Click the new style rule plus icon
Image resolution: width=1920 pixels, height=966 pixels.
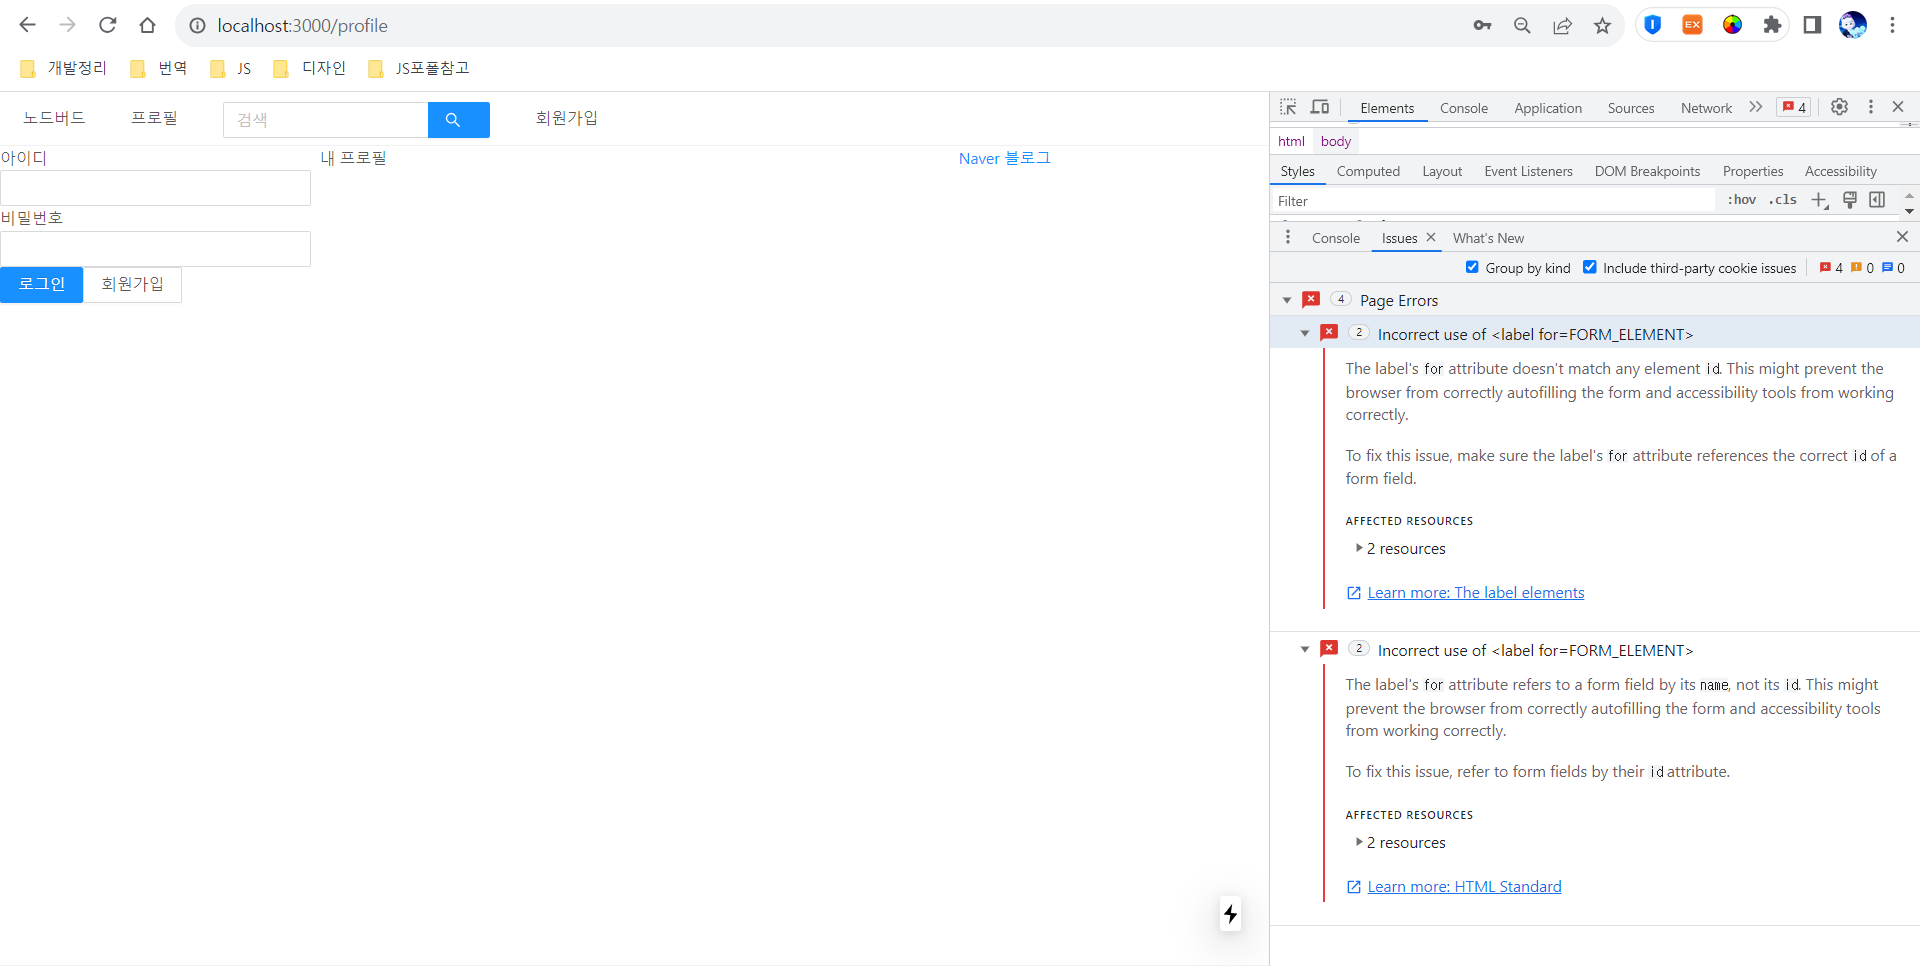point(1820,200)
